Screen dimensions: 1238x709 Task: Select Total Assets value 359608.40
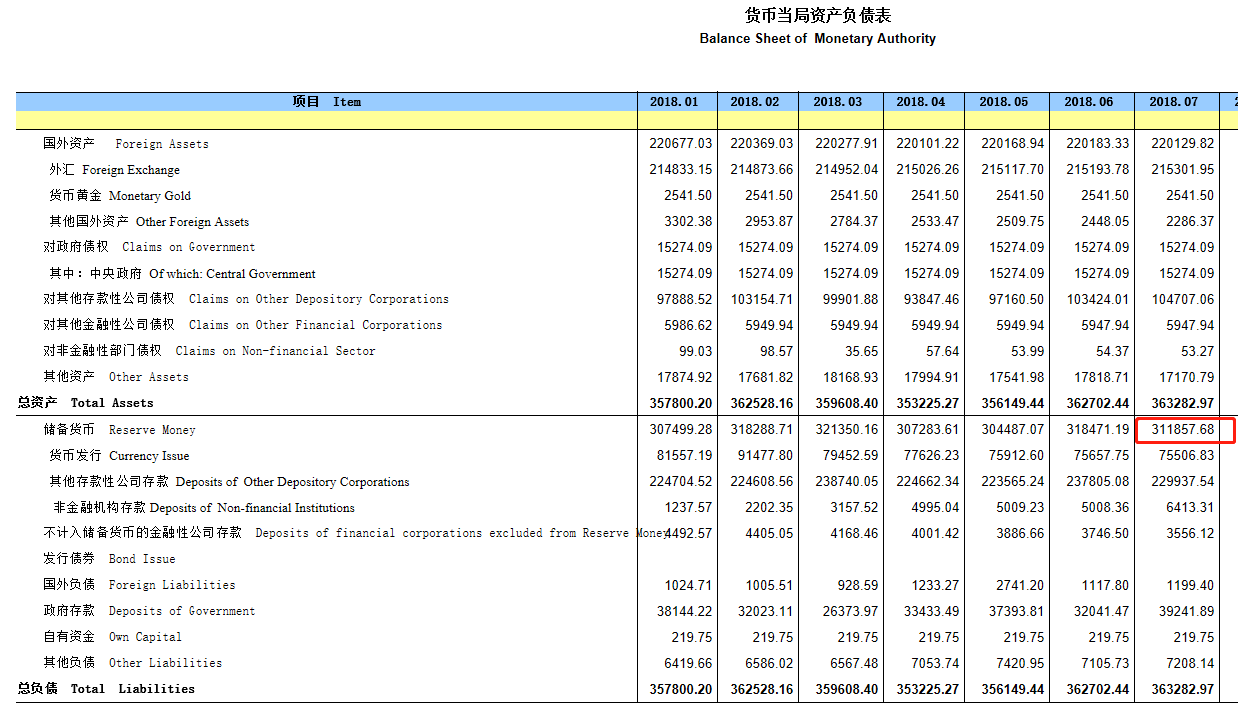pyautogui.click(x=846, y=403)
